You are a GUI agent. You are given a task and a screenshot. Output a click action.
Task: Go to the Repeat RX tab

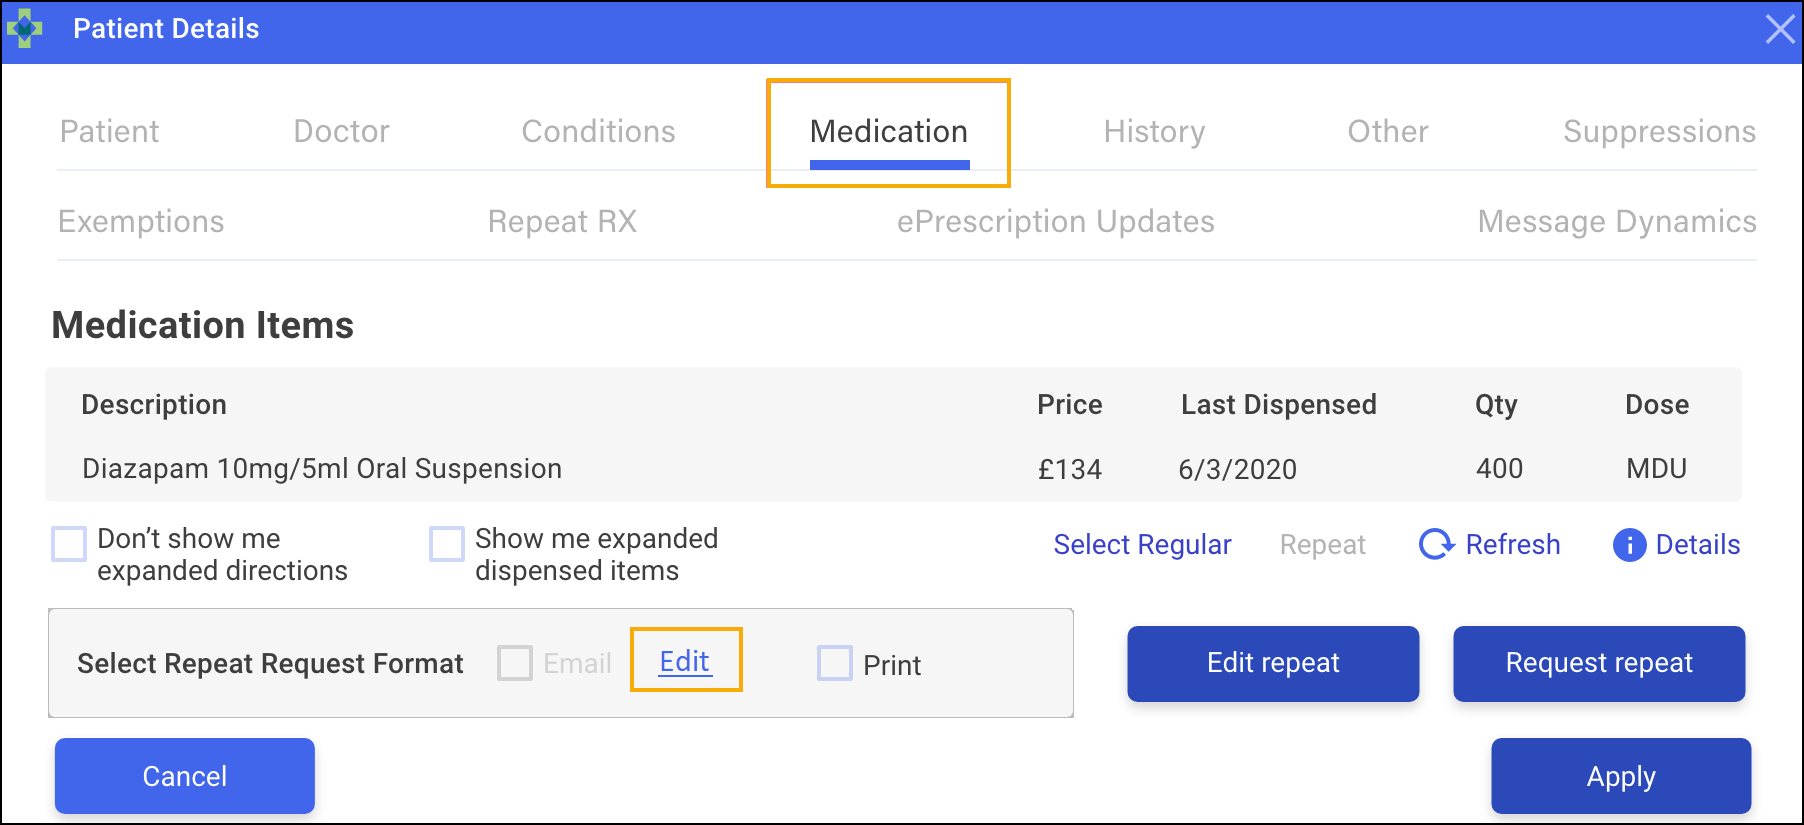(x=562, y=221)
